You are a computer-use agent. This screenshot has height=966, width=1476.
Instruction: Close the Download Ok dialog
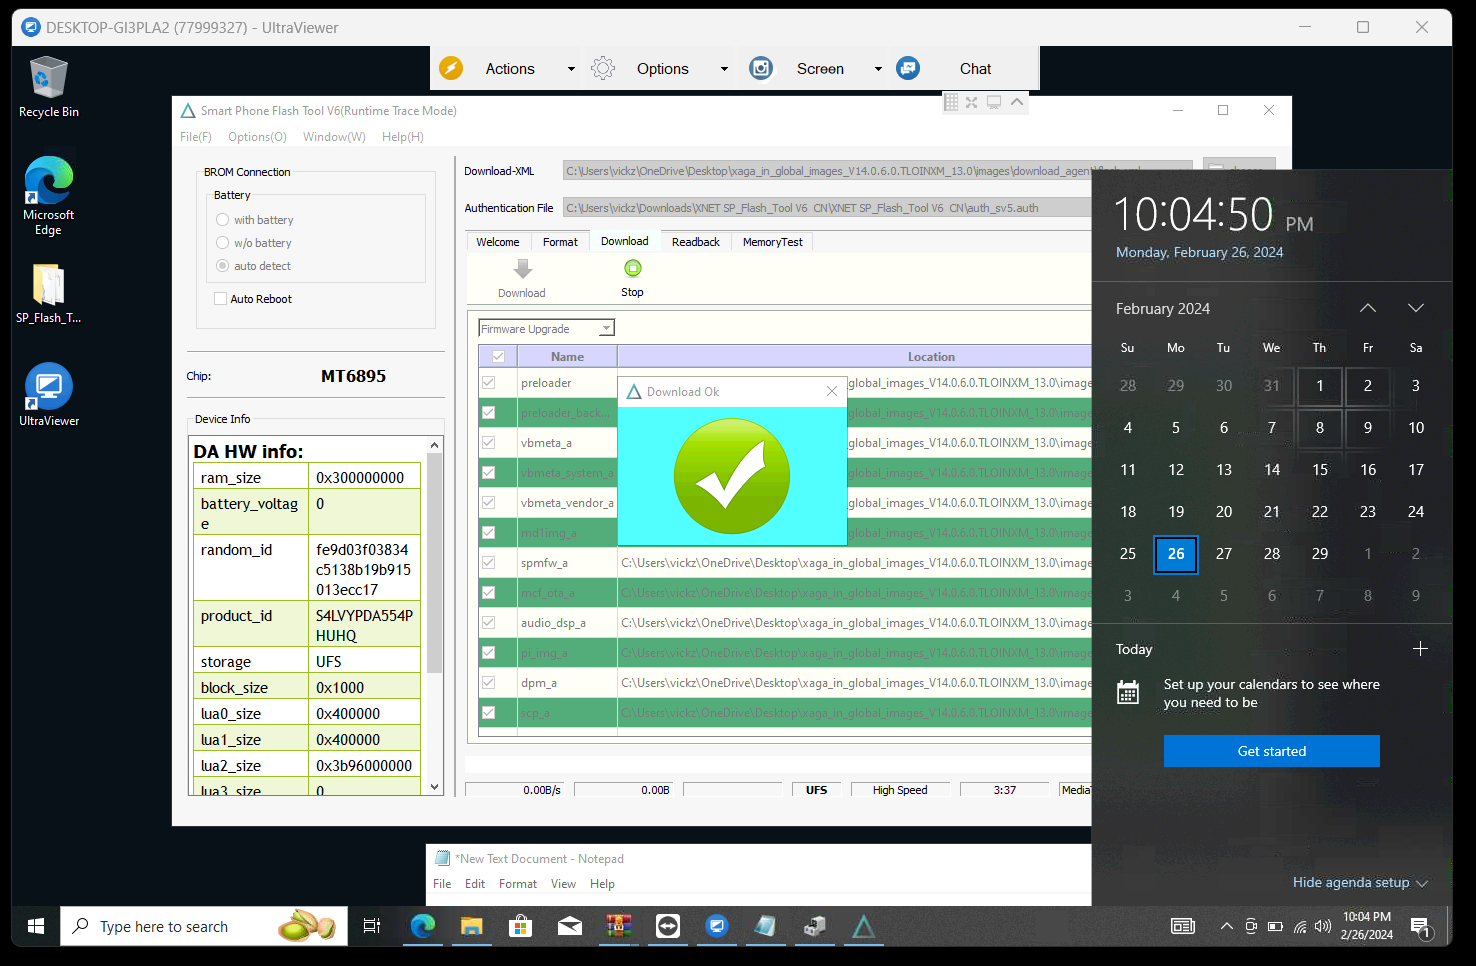tap(832, 391)
